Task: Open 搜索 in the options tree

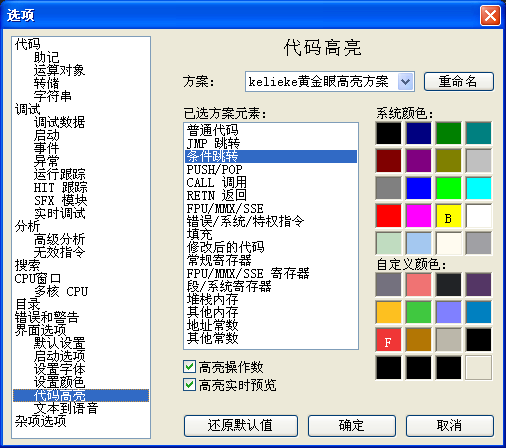Action: [x=27, y=265]
